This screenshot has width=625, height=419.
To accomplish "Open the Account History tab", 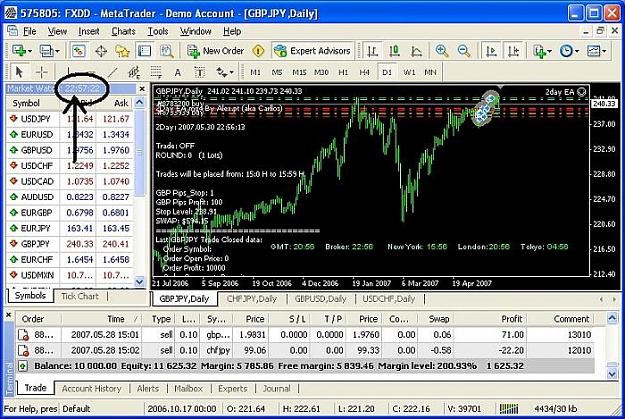I will [91, 389].
